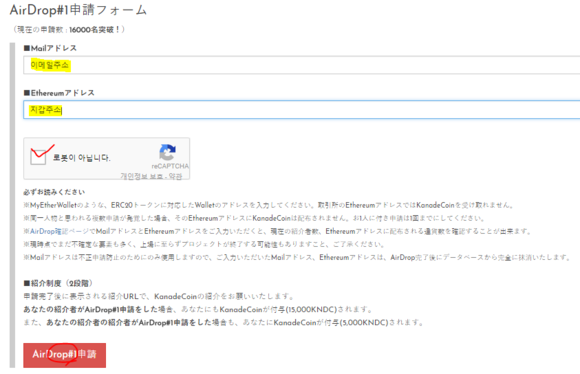Click the "必ずお読みください" notice heading

tap(54, 192)
